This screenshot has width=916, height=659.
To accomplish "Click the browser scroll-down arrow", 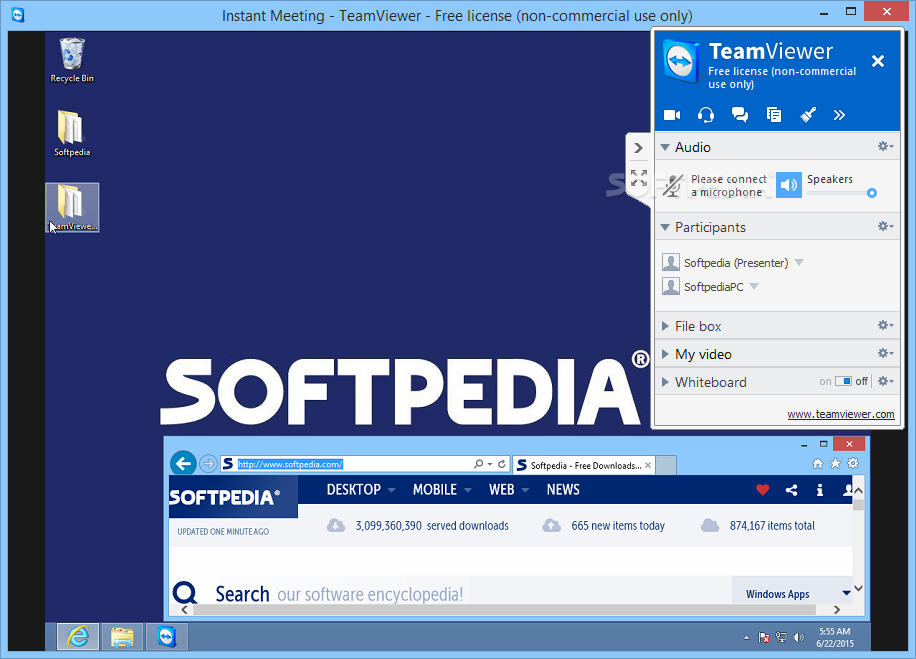I will click(x=858, y=588).
